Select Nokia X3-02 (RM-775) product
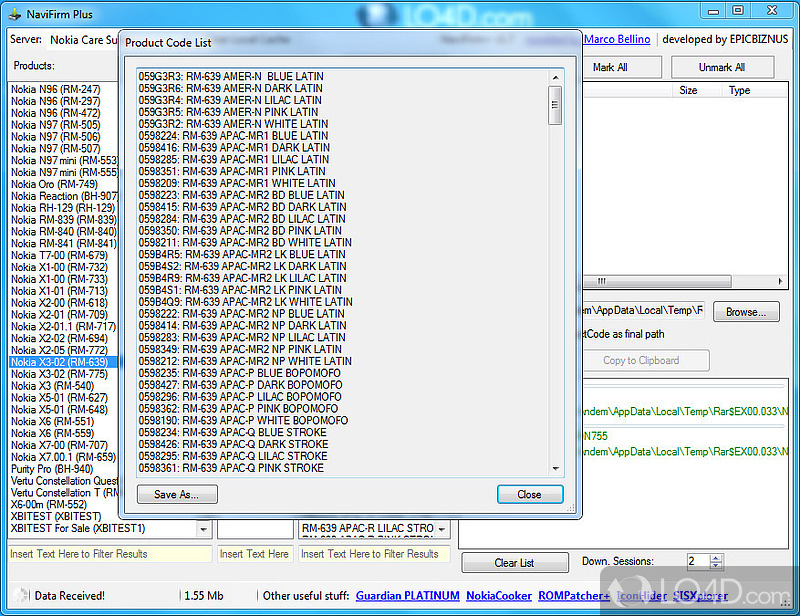The width and height of the screenshot is (800, 616). coord(59,374)
